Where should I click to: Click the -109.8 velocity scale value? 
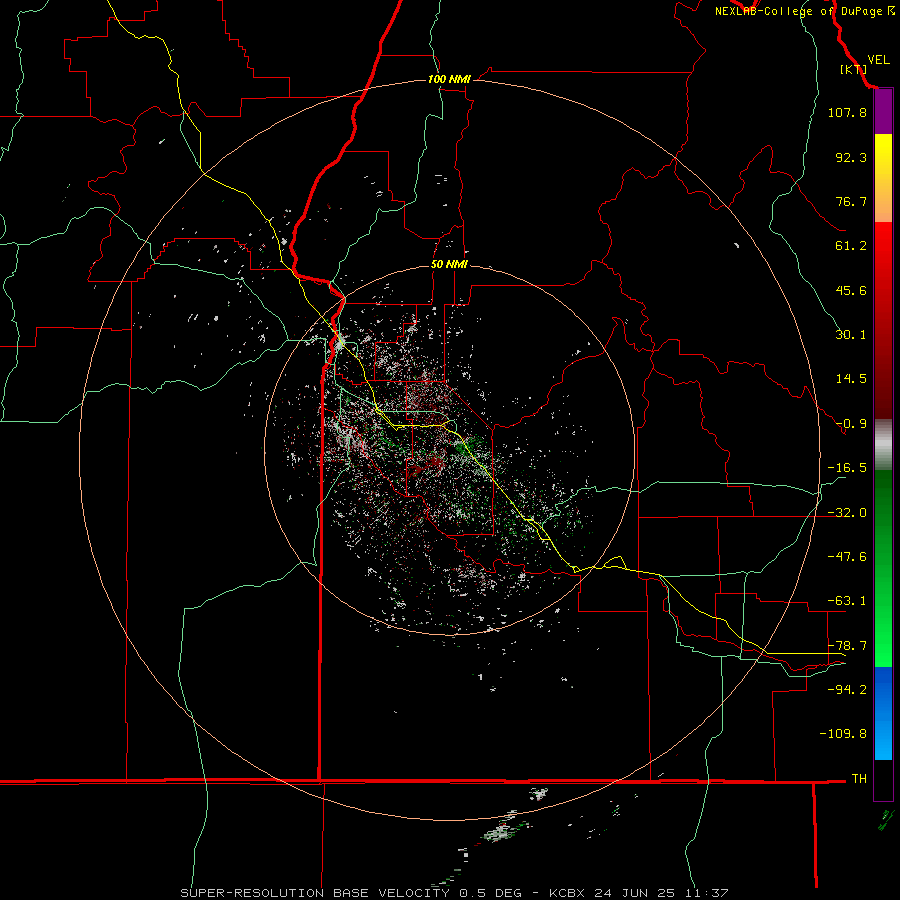click(843, 734)
